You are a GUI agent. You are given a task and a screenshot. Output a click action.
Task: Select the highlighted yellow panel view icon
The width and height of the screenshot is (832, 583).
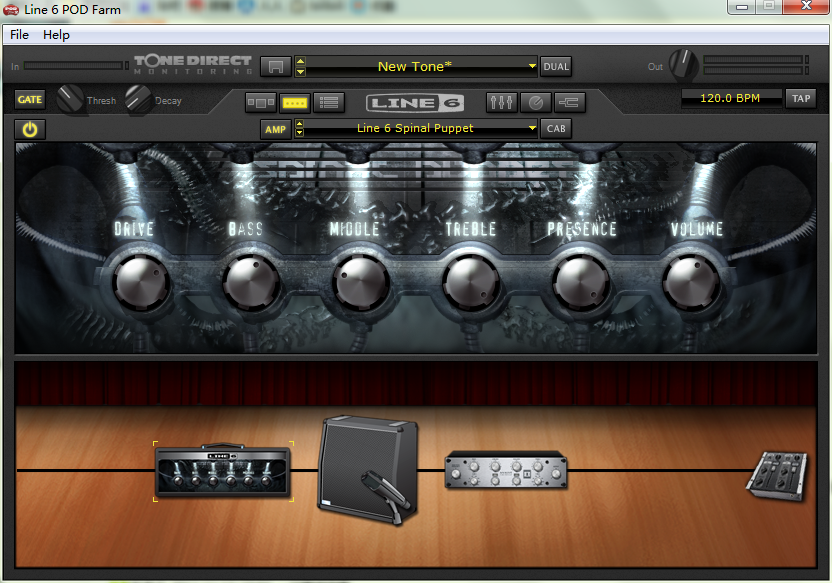[x=294, y=102]
